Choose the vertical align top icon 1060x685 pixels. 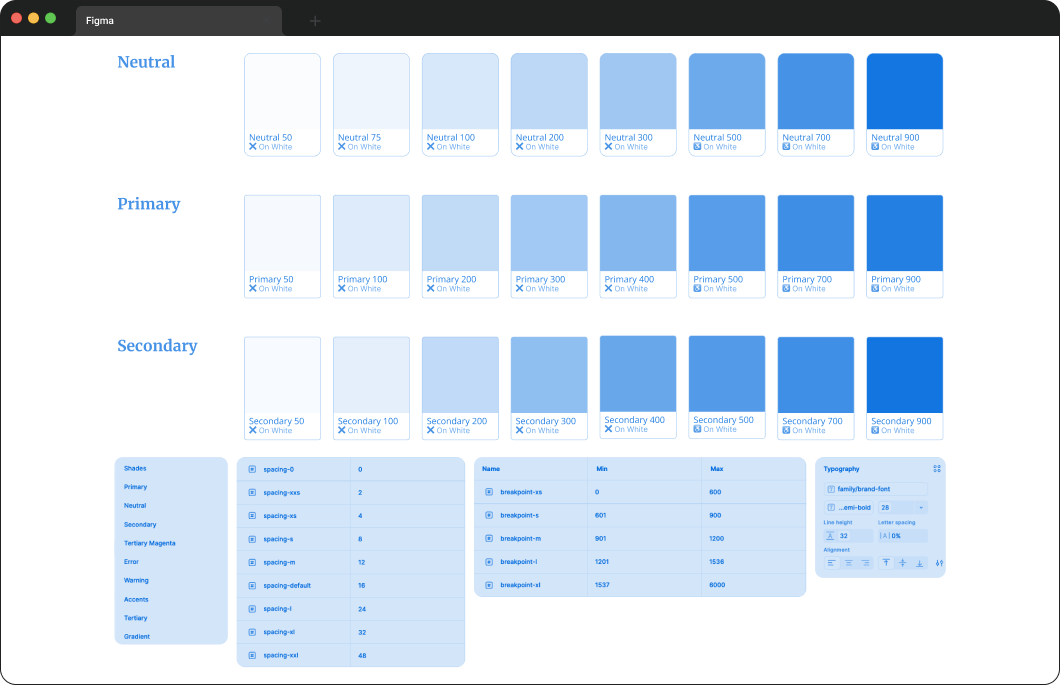[886, 563]
